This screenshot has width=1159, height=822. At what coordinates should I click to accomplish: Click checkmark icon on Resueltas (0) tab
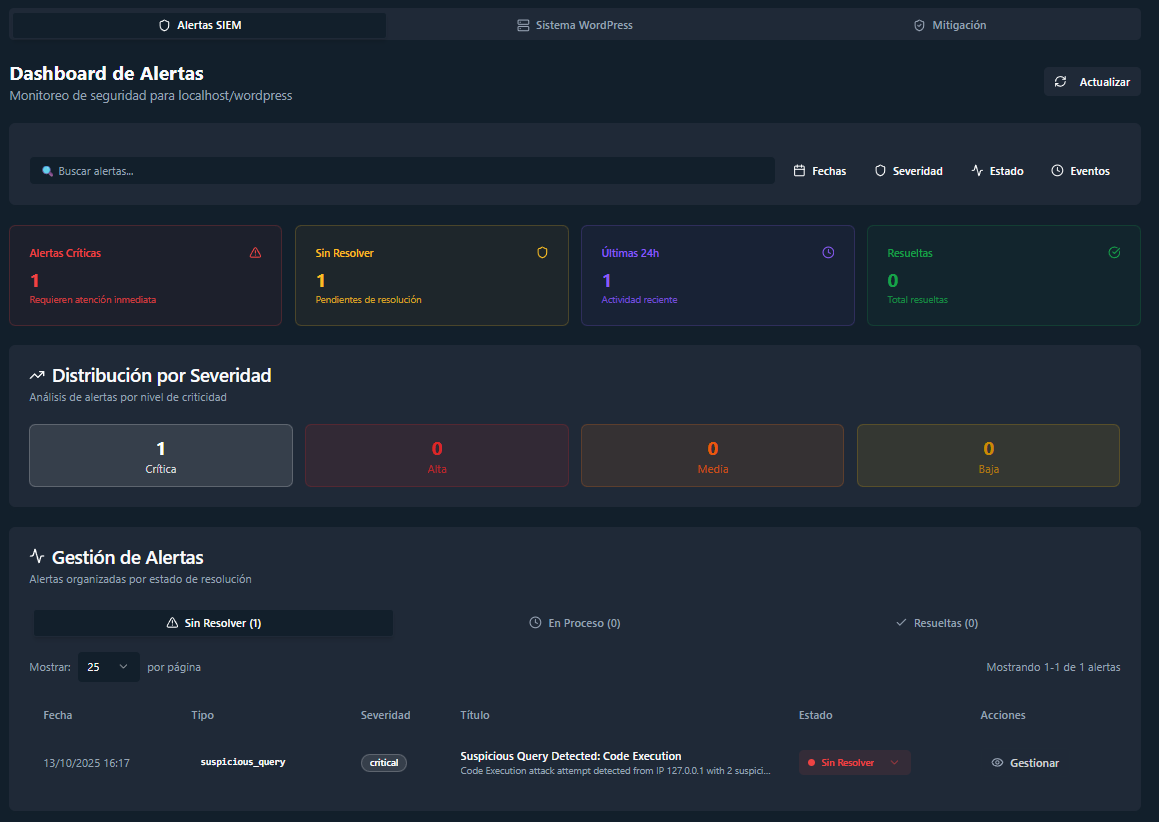point(901,622)
